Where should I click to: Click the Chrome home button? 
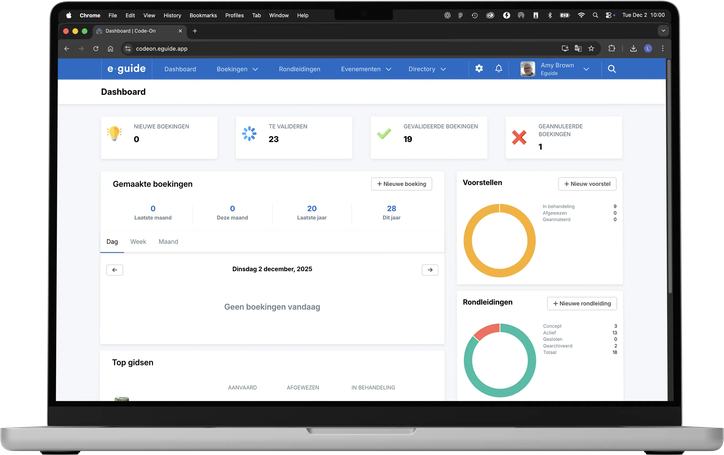tap(110, 49)
